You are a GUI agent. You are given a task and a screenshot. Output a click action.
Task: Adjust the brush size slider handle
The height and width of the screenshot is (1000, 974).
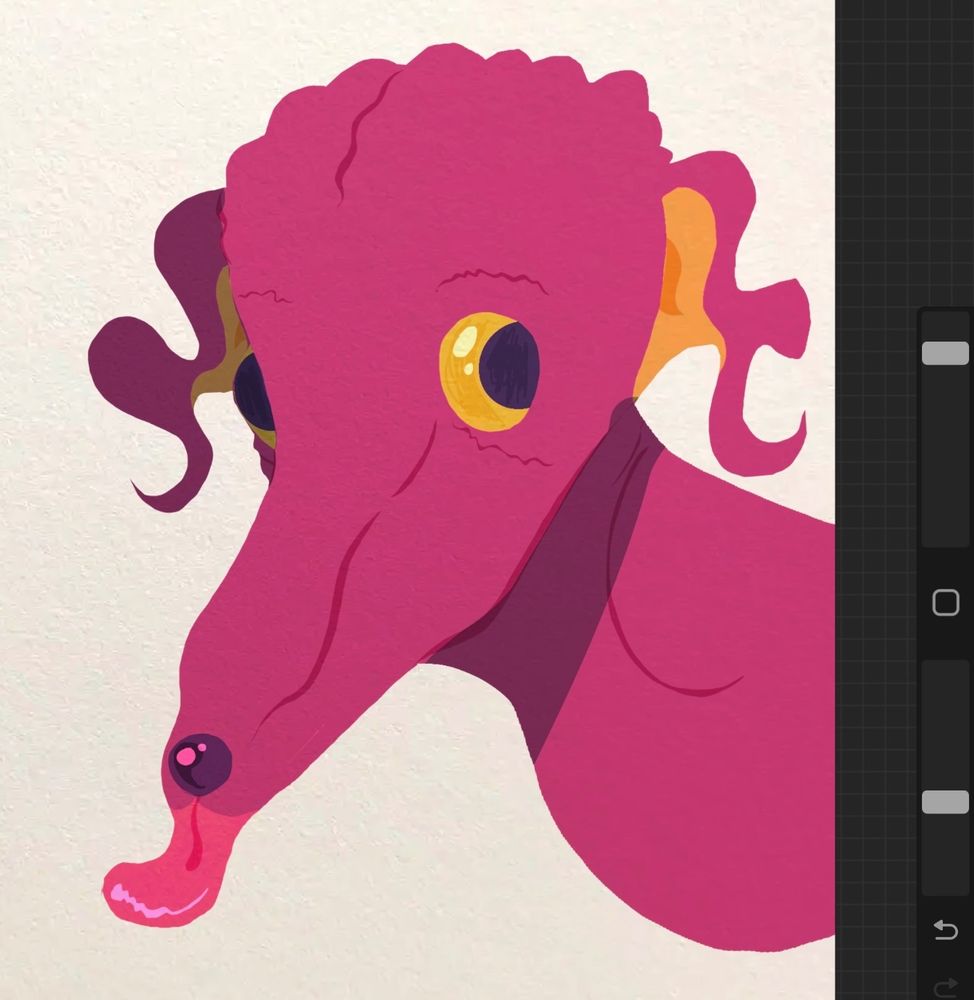tap(945, 353)
